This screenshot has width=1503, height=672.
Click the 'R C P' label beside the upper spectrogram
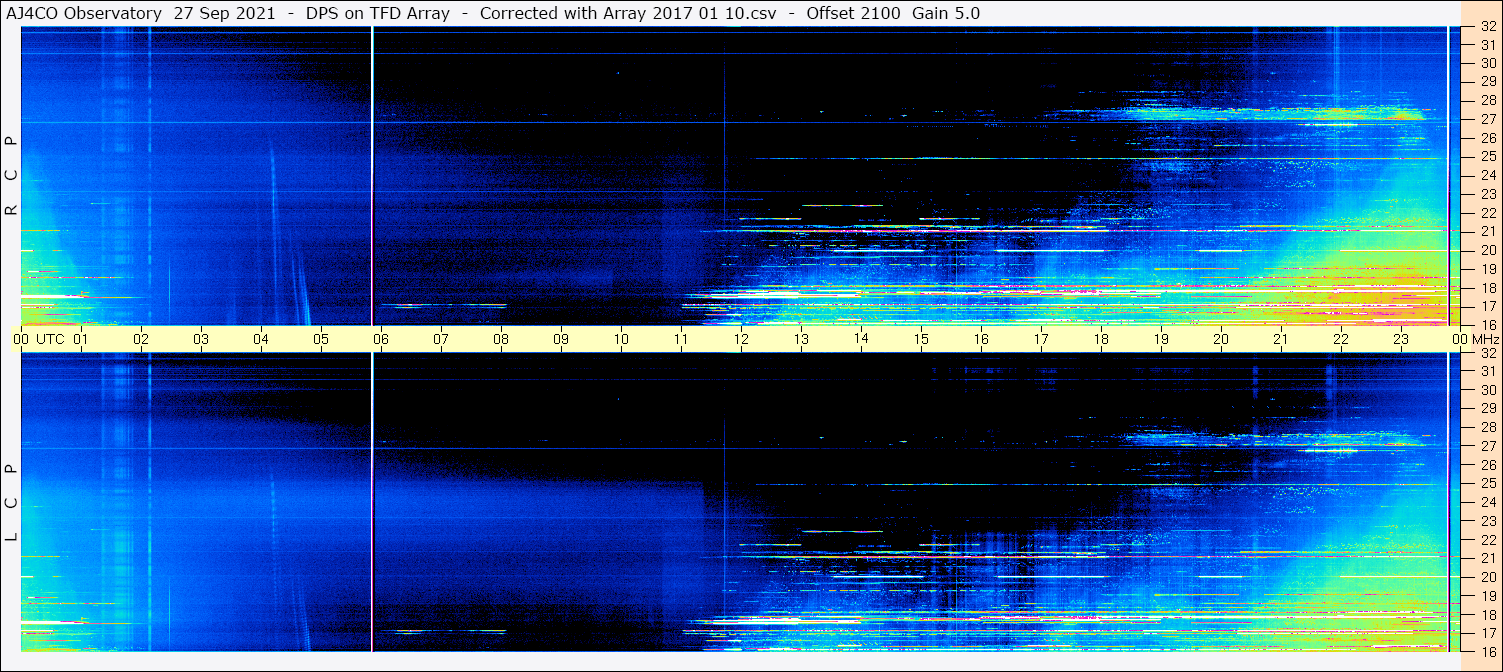[x=12, y=175]
